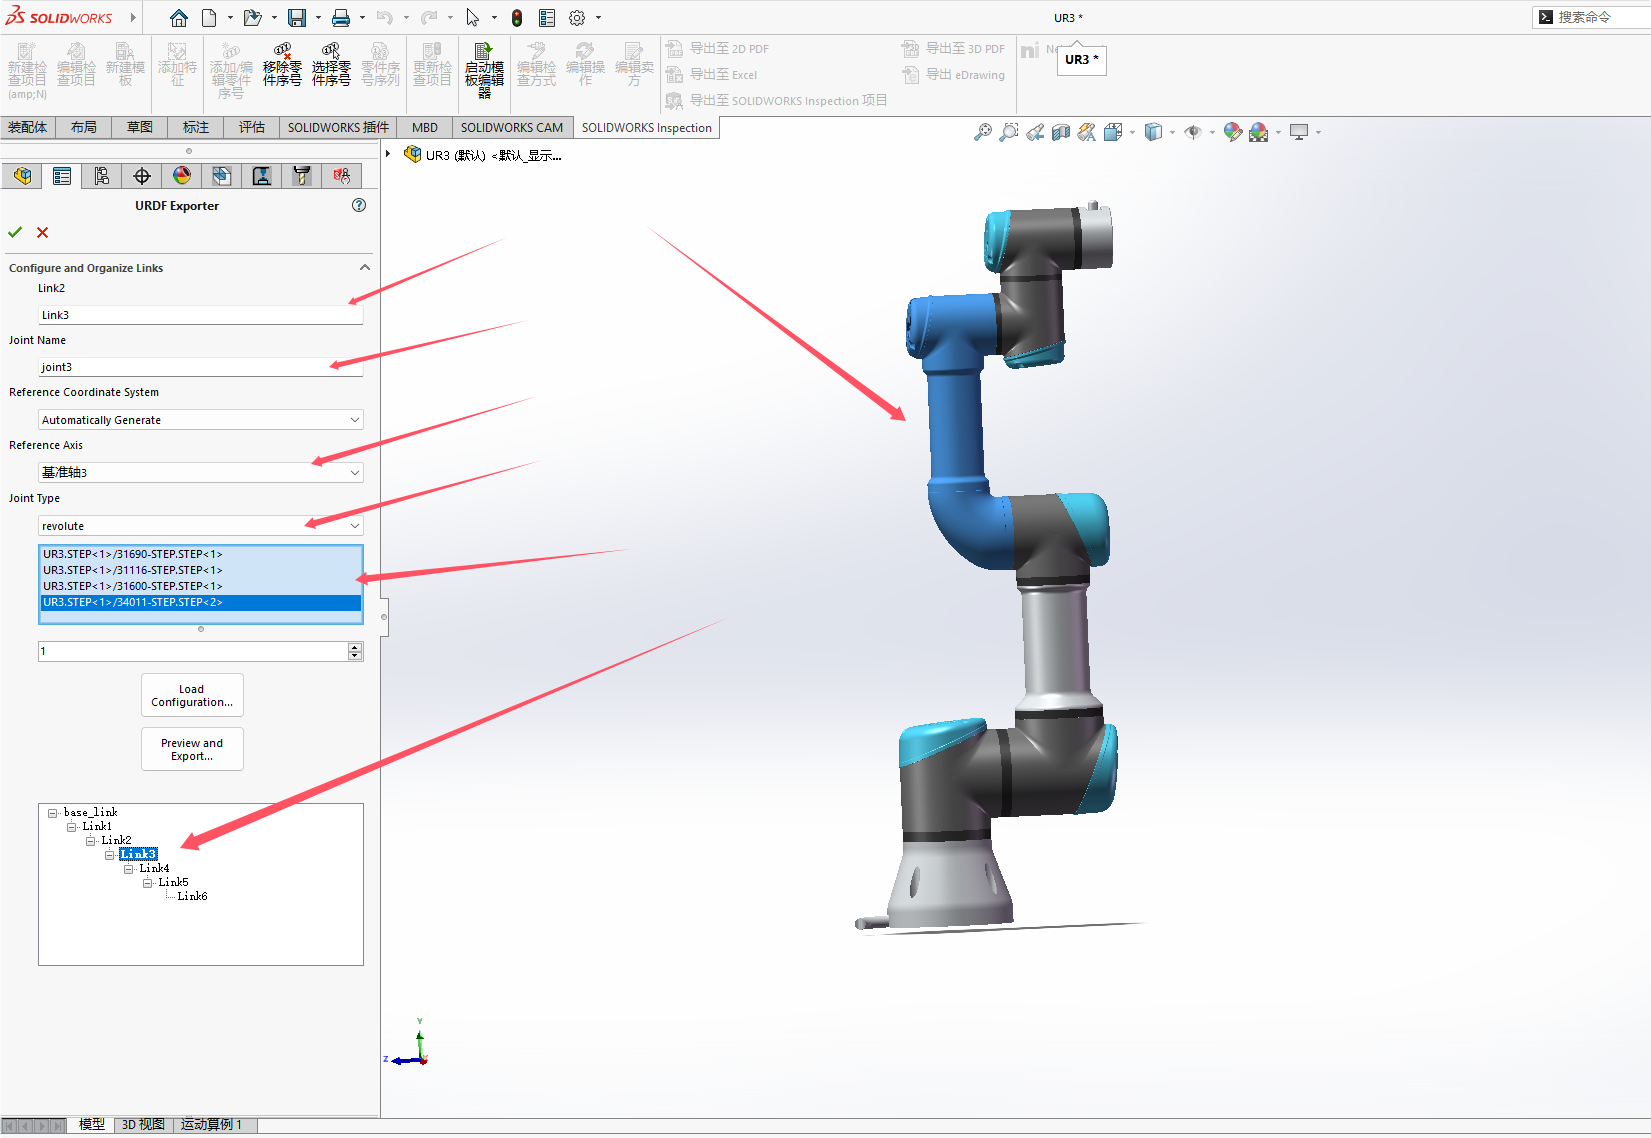Click the Preview and Export button
The image size is (1651, 1138).
pos(191,748)
